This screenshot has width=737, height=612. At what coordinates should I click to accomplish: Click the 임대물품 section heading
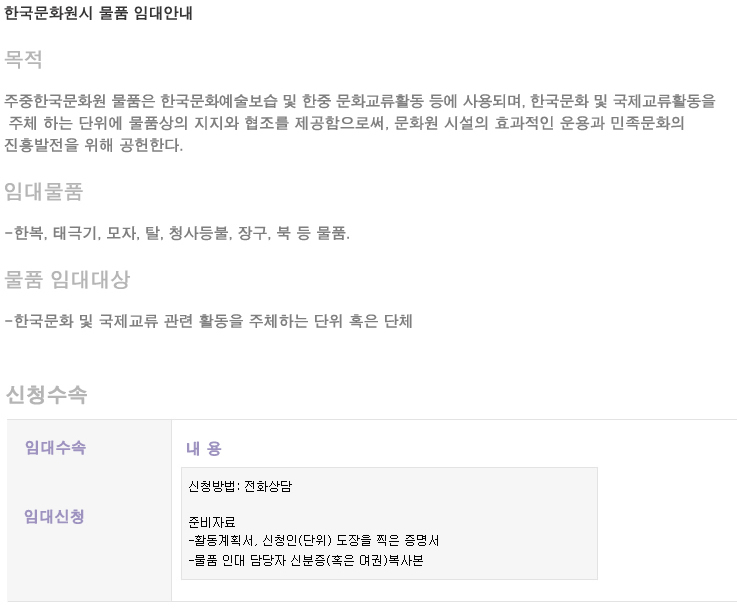(x=44, y=192)
